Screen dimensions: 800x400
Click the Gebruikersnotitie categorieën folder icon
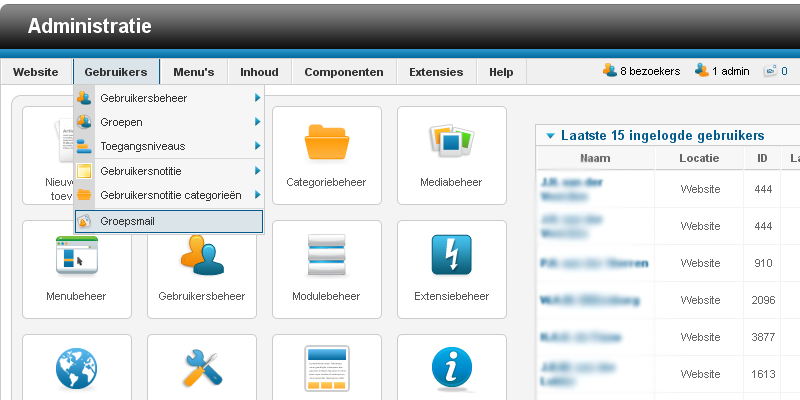pos(84,195)
